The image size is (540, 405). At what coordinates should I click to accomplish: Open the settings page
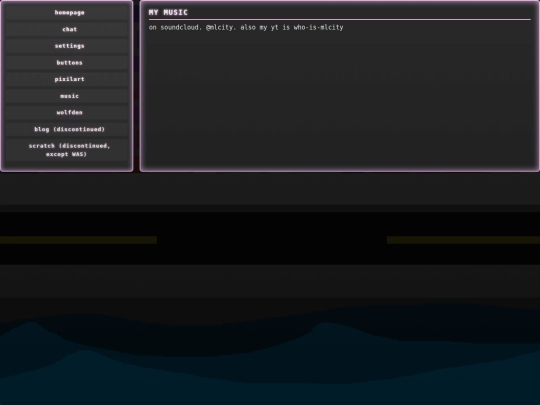(67, 46)
